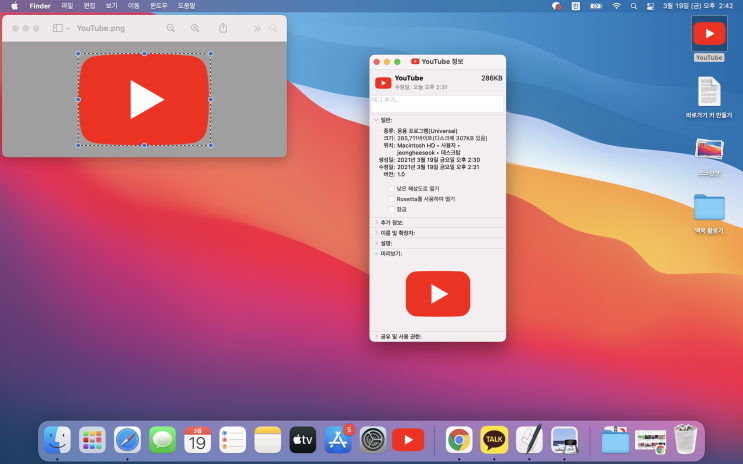The width and height of the screenshot is (743, 464).
Task: Open Google Chrome from the Dock
Action: (x=459, y=440)
